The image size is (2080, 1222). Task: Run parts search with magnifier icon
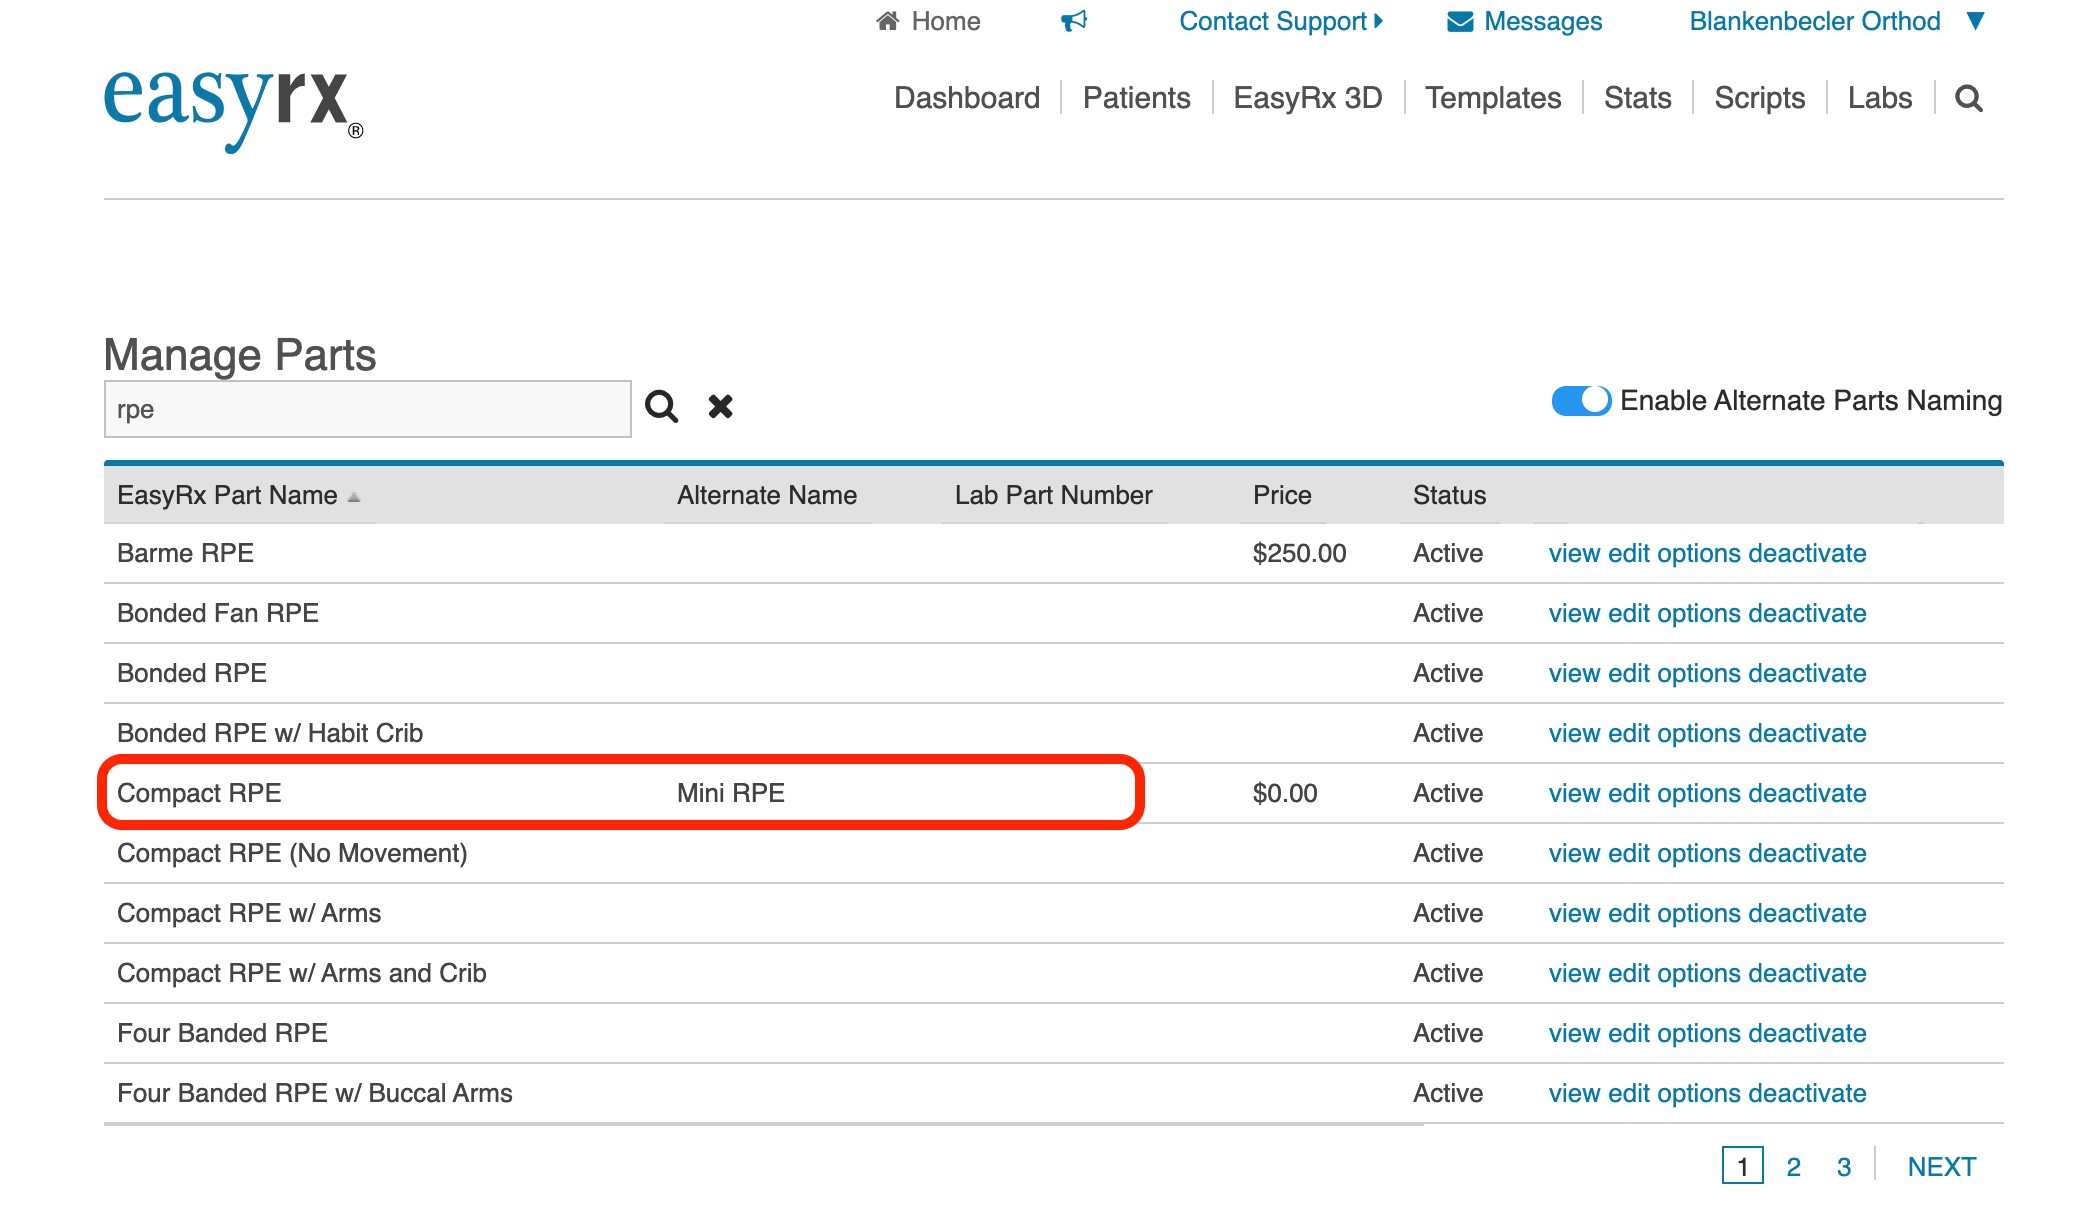click(x=661, y=407)
